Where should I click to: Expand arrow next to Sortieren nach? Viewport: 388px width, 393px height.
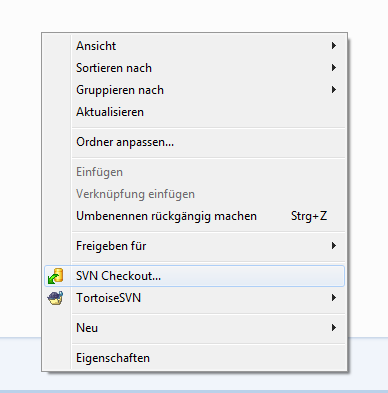333,68
